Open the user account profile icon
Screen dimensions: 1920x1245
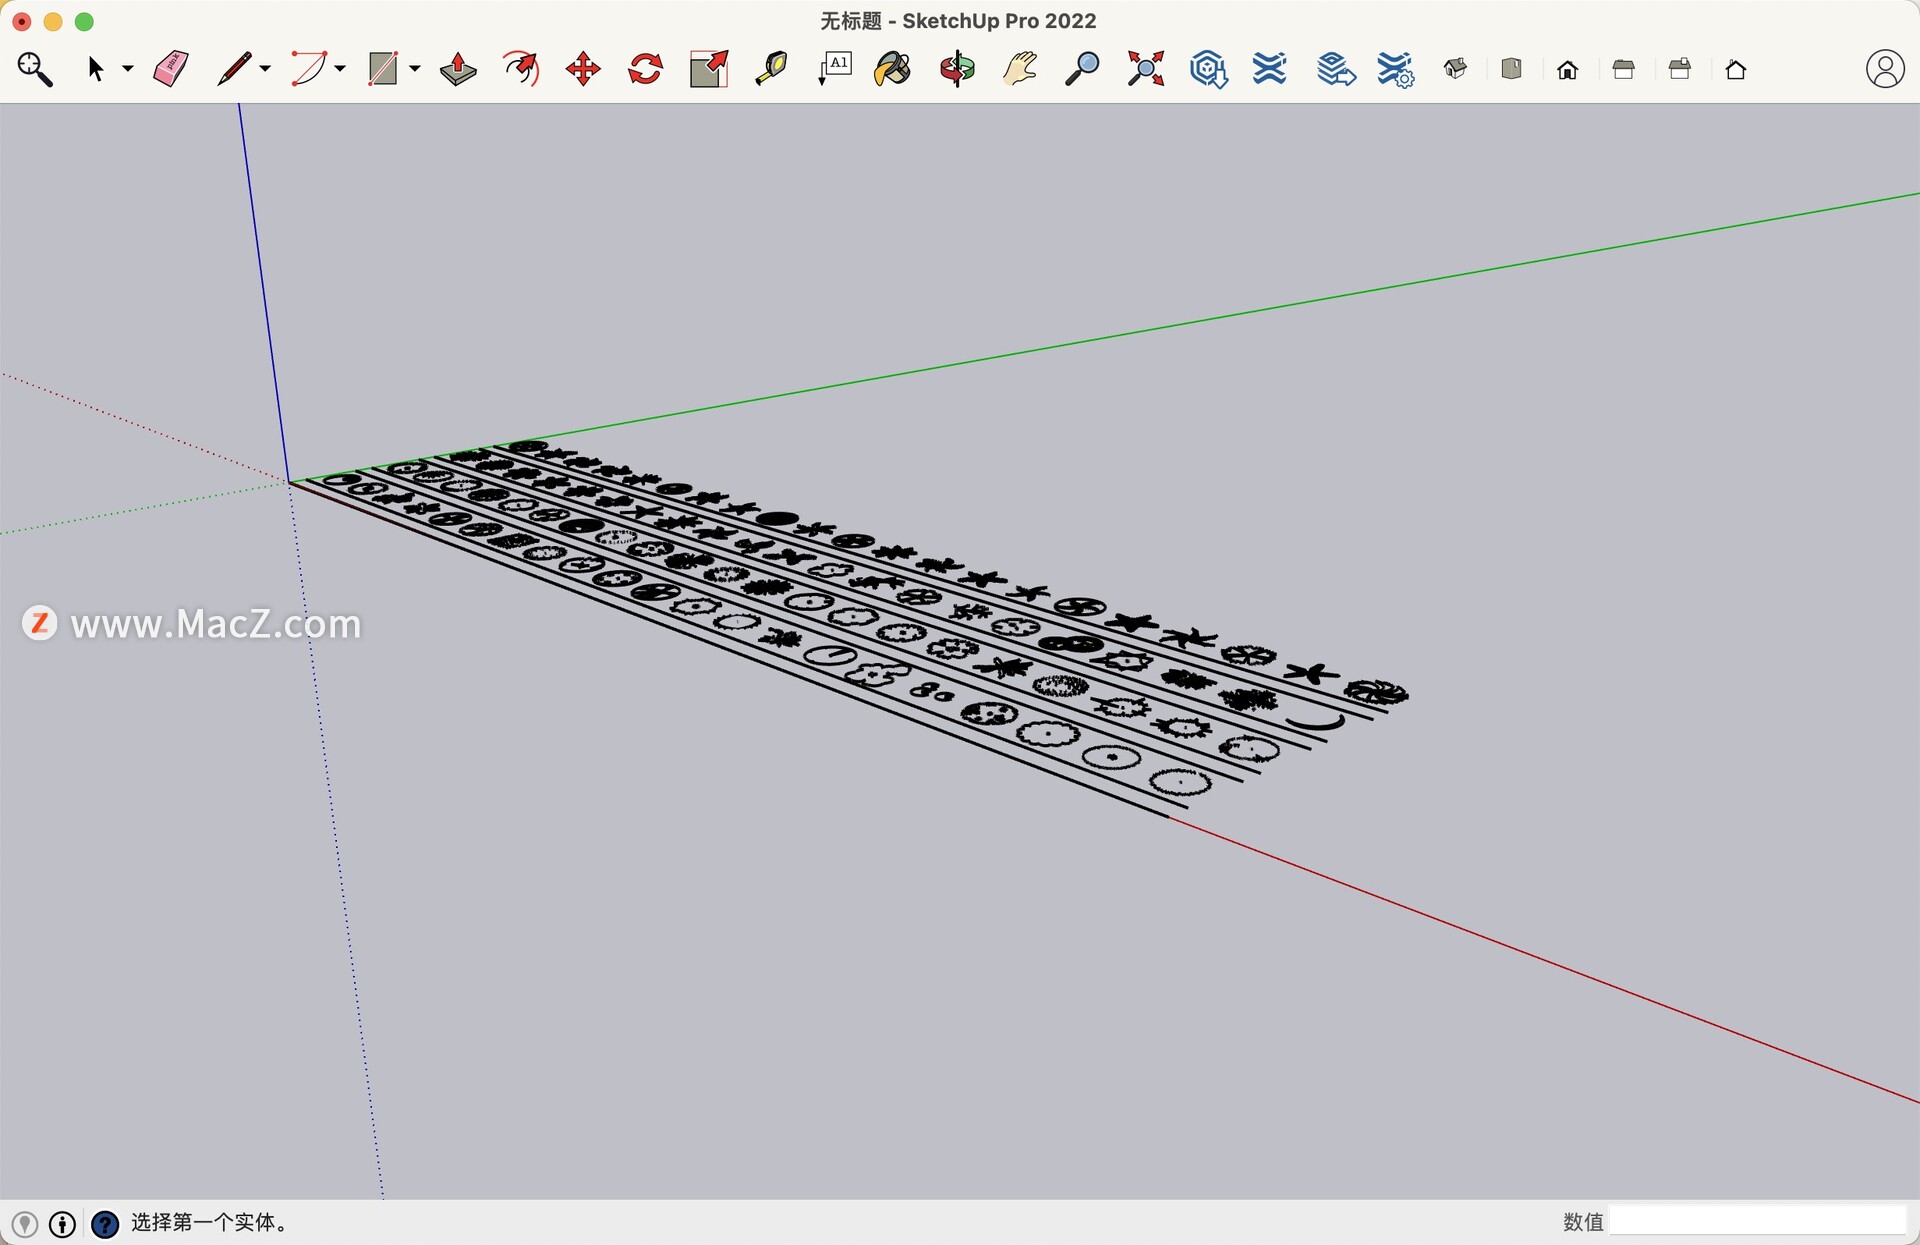point(1884,69)
